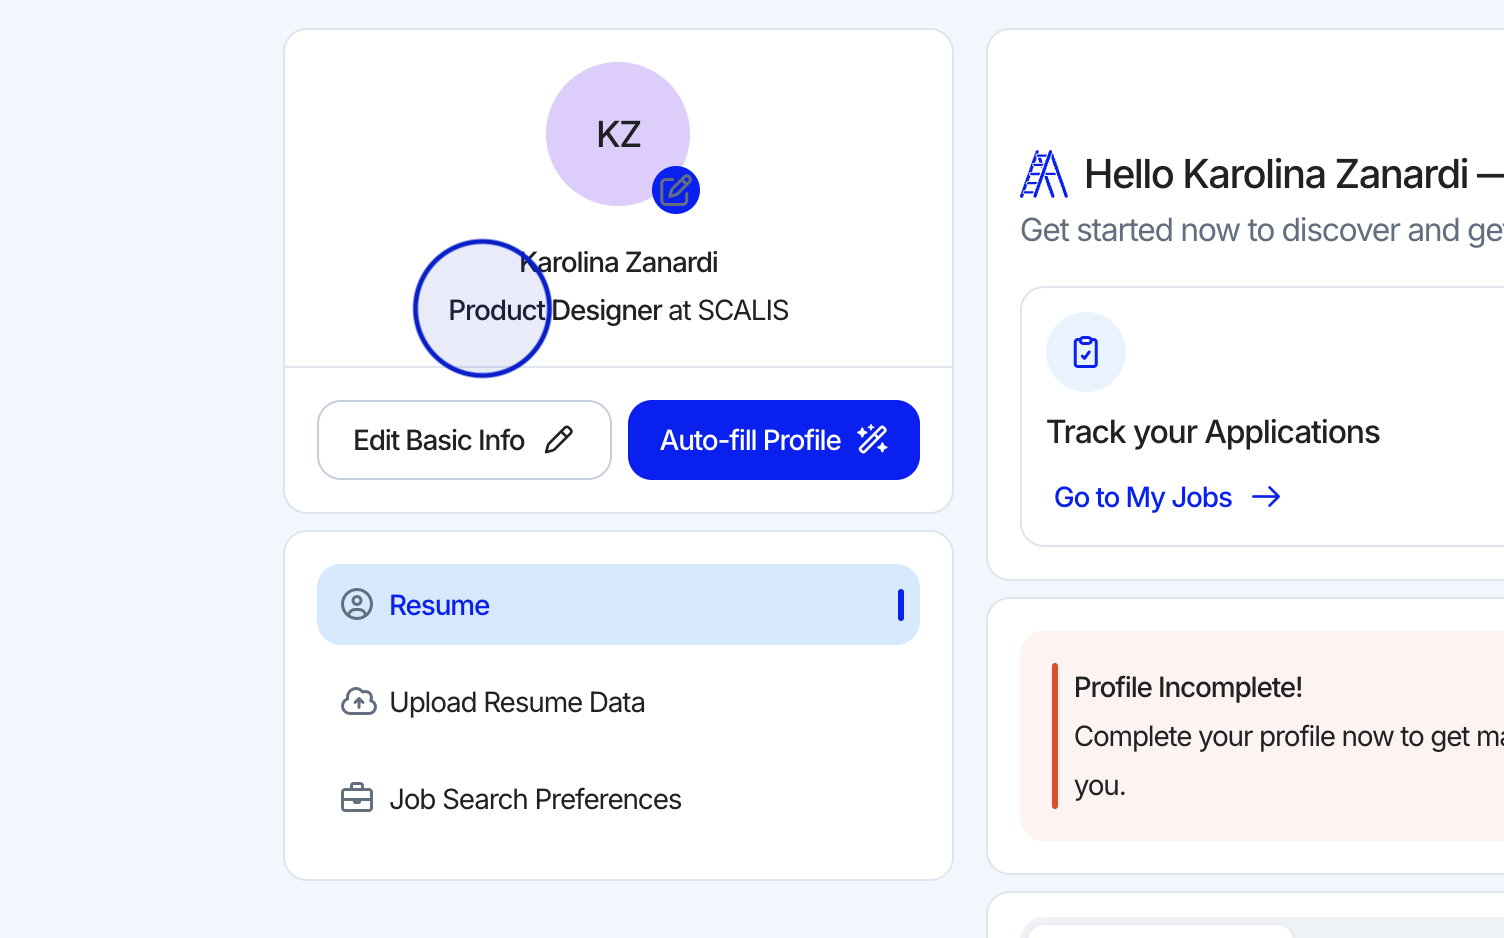
Task: Click the person icon beside Resume
Action: point(357,604)
